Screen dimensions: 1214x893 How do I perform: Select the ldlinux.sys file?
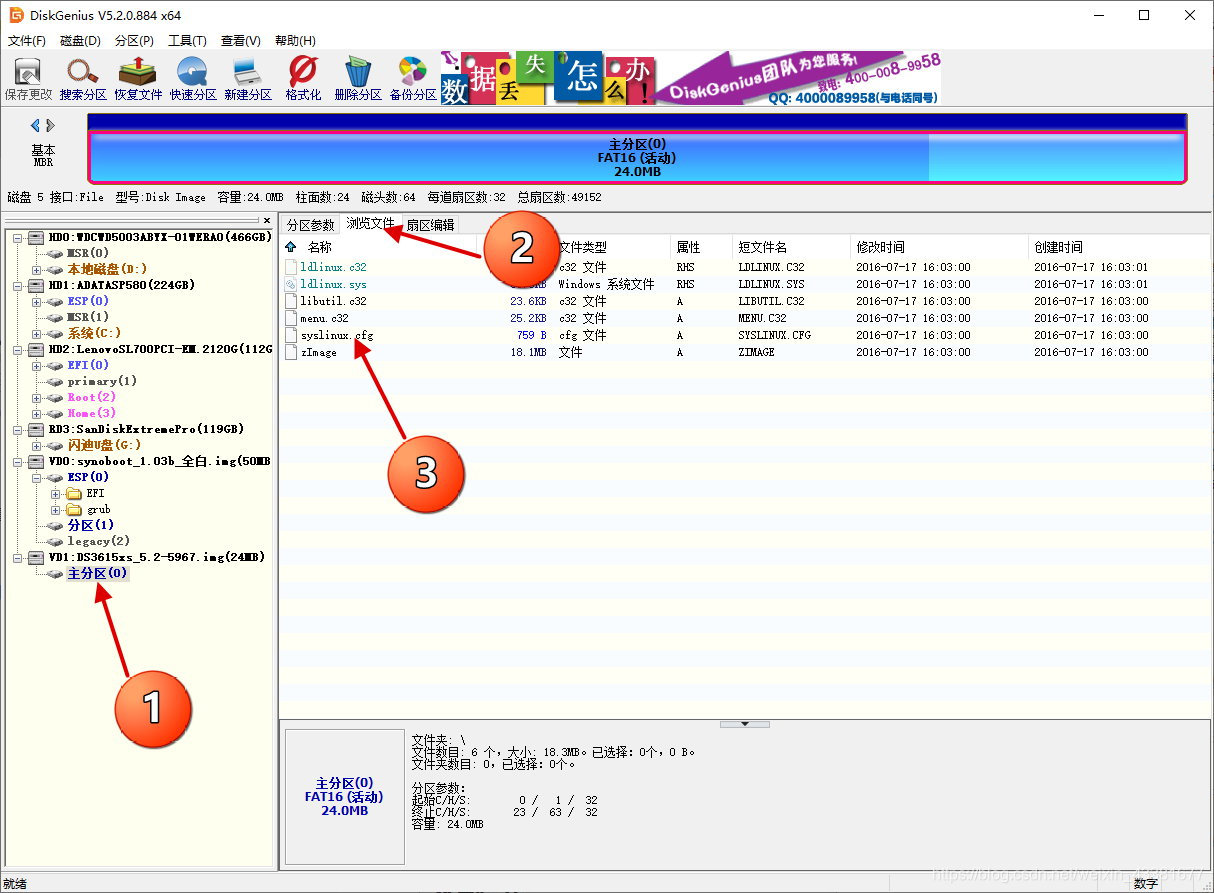tap(333, 285)
